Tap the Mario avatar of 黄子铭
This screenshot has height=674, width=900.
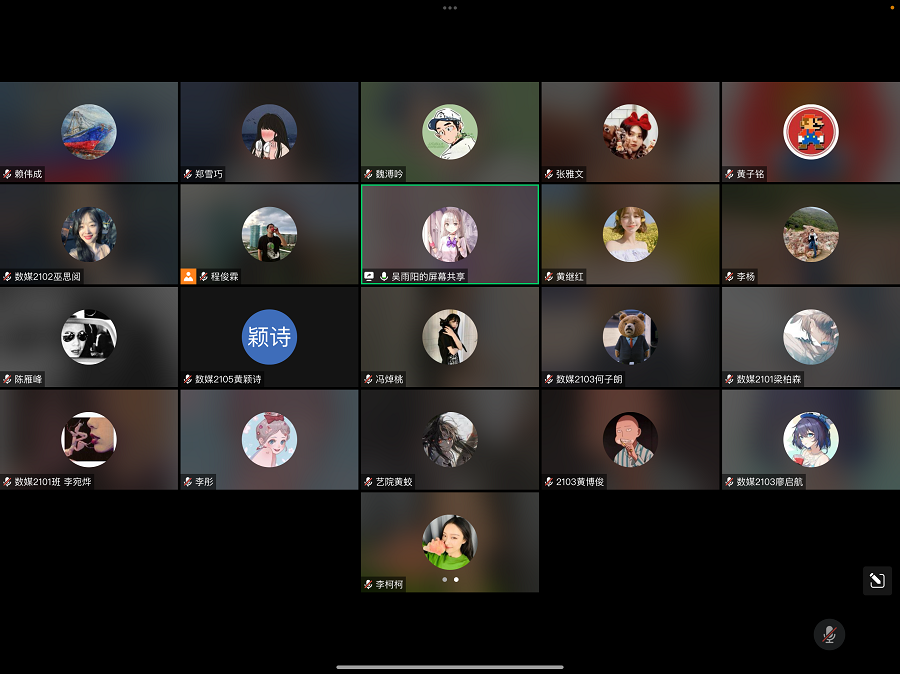pos(810,132)
